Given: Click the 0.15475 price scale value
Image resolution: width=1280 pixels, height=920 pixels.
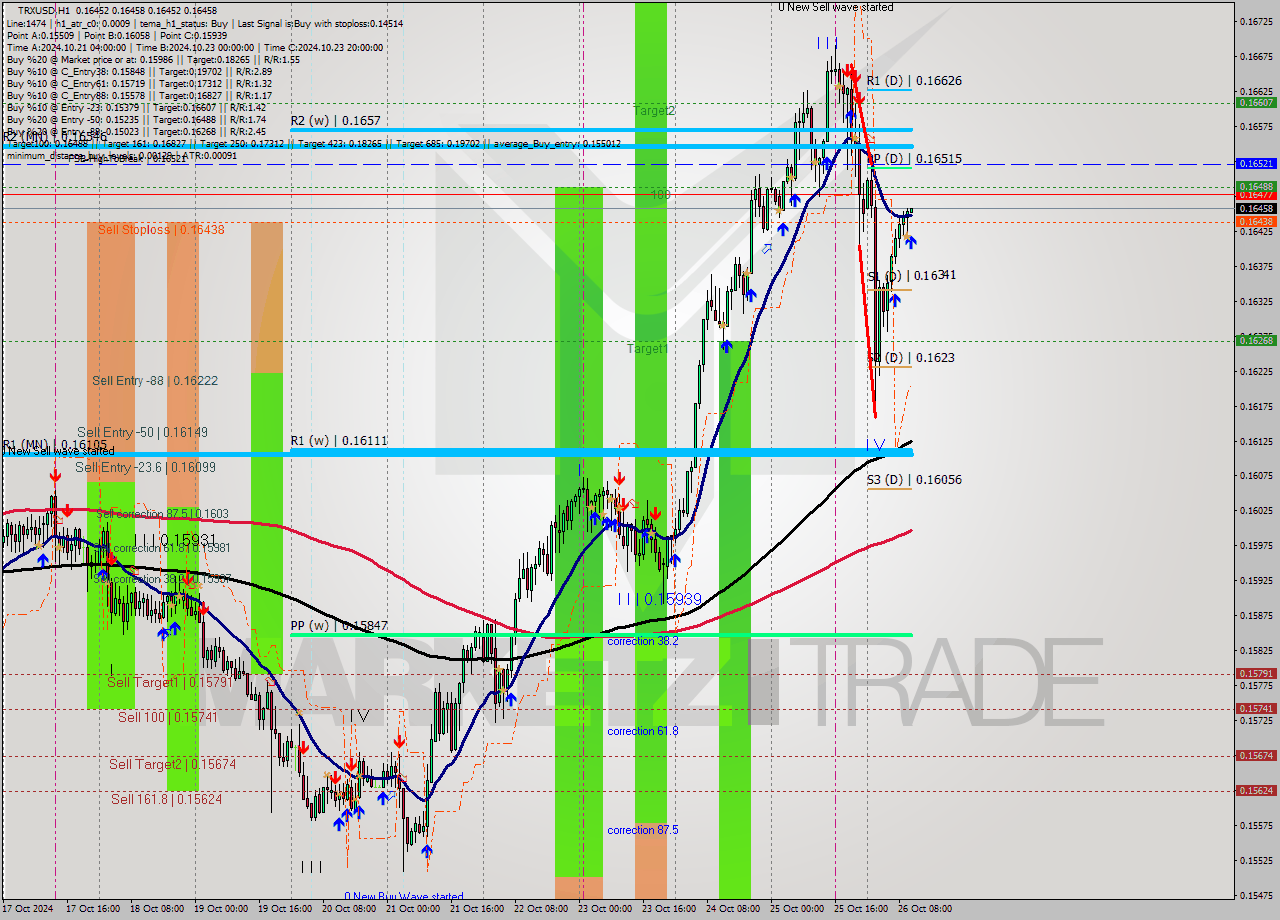Looking at the screenshot, I should (x=1256, y=895).
